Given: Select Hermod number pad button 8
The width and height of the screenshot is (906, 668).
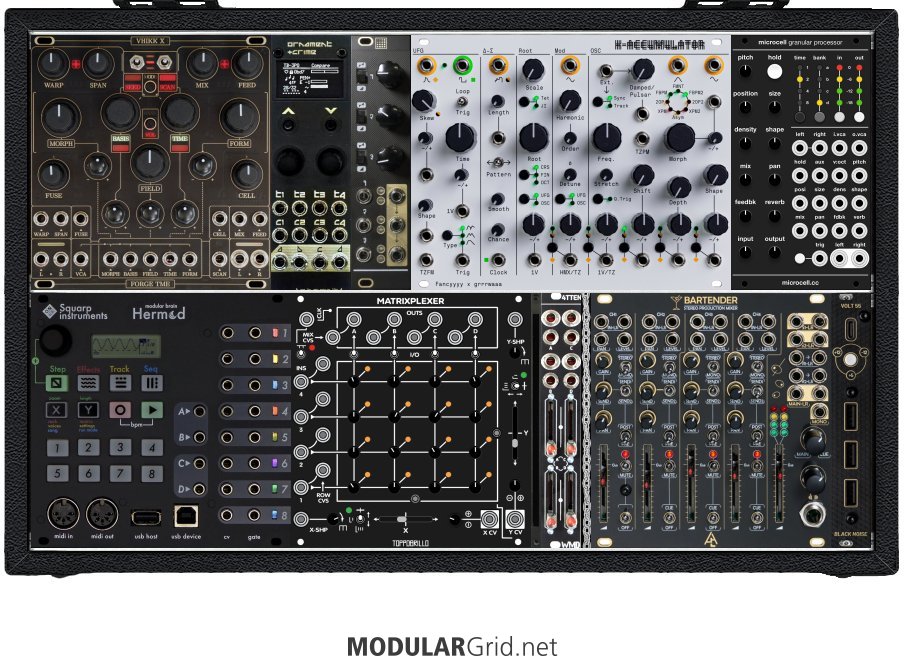Looking at the screenshot, I should (x=152, y=473).
